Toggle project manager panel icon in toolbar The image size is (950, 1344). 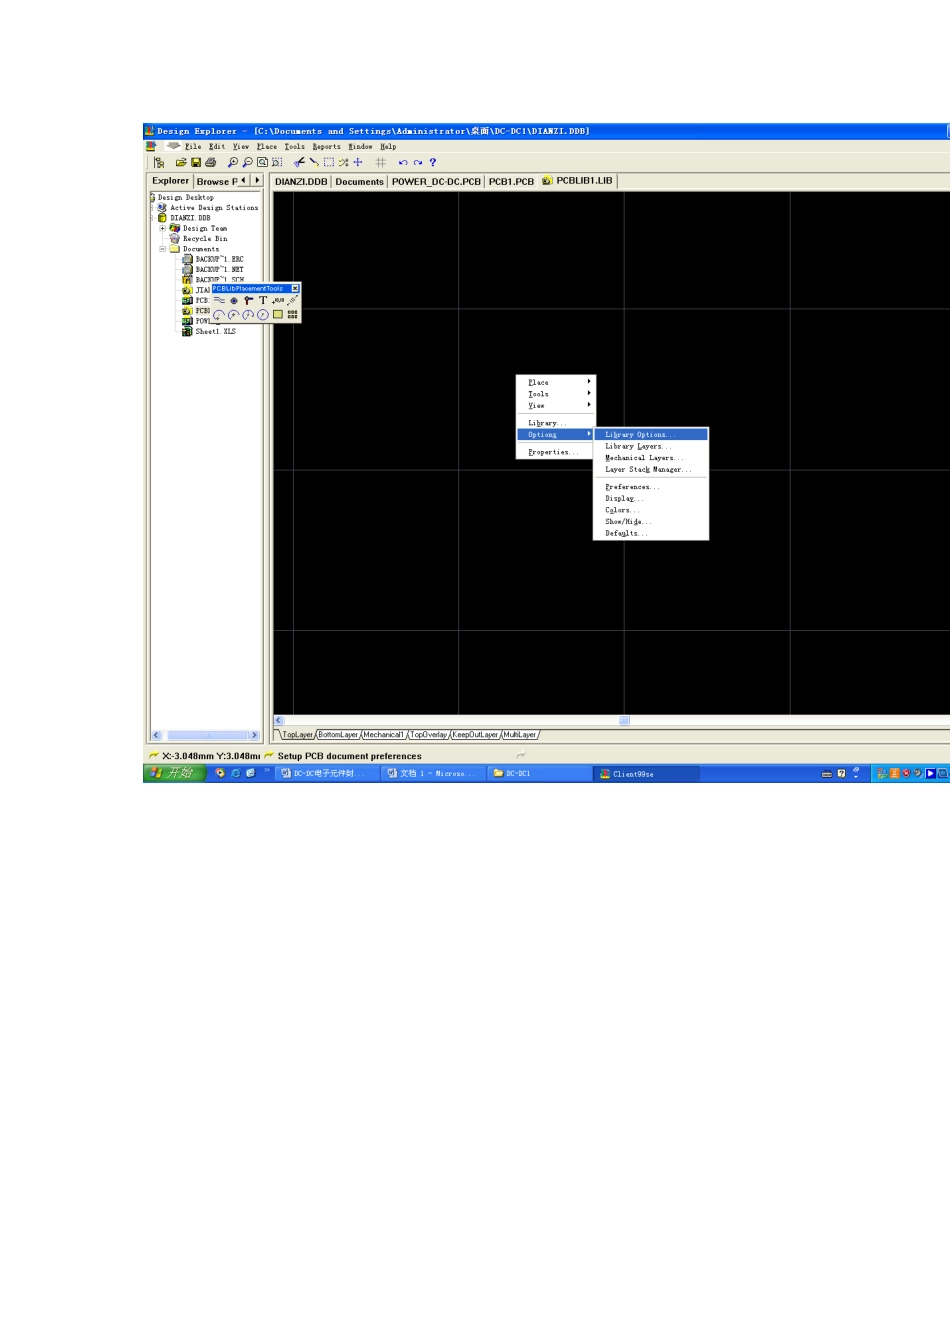tap(159, 162)
